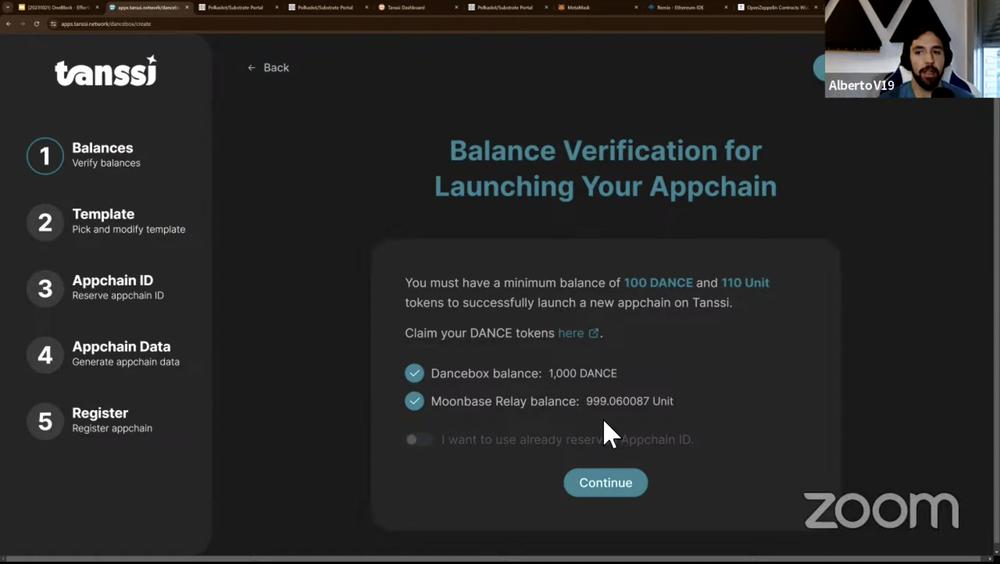Open the tab search dropdown at the tab bar start

(7, 8)
